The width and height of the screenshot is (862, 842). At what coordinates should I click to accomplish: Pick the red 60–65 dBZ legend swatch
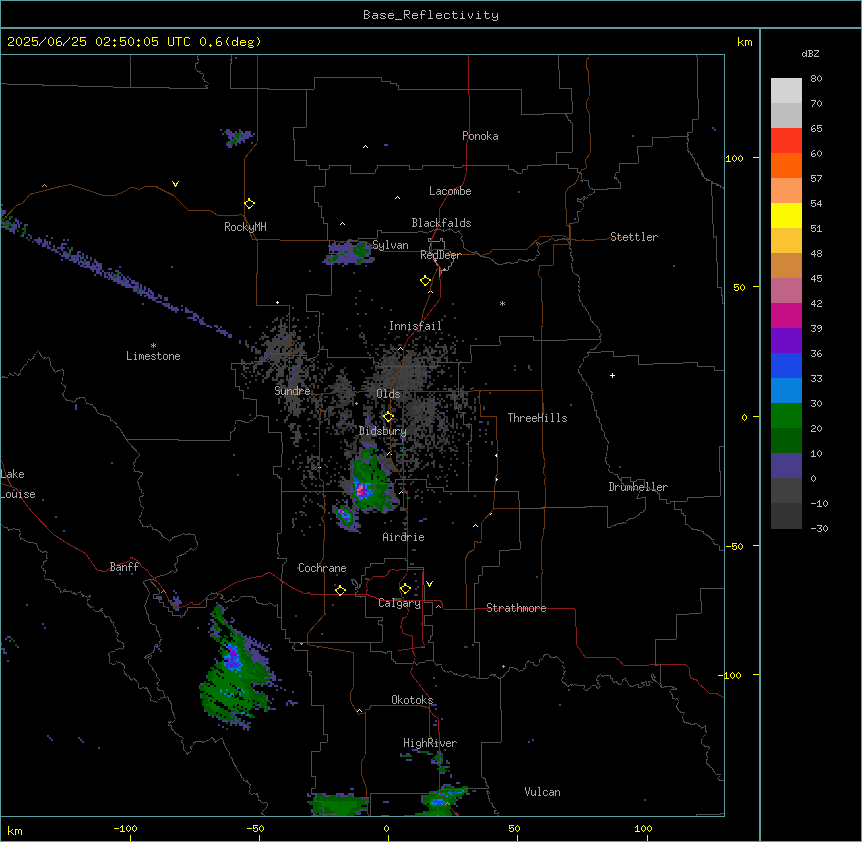(x=786, y=141)
